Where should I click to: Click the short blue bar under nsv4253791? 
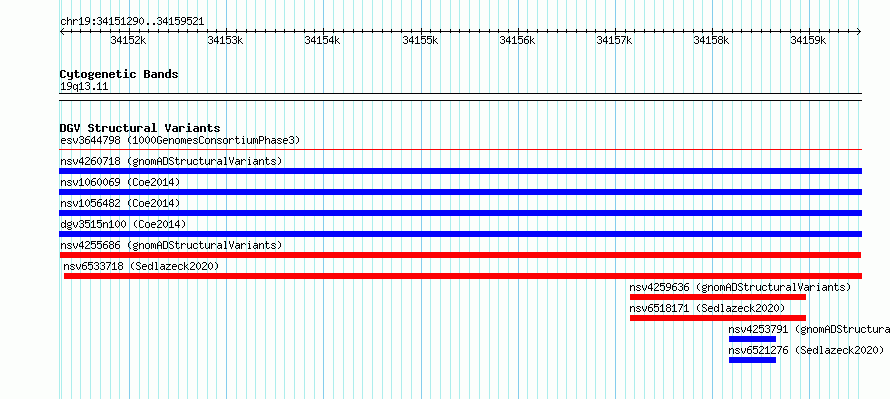click(x=752, y=339)
